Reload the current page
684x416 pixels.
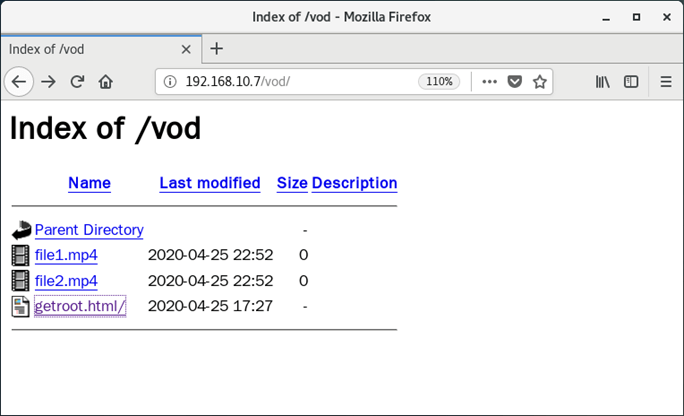(77, 82)
